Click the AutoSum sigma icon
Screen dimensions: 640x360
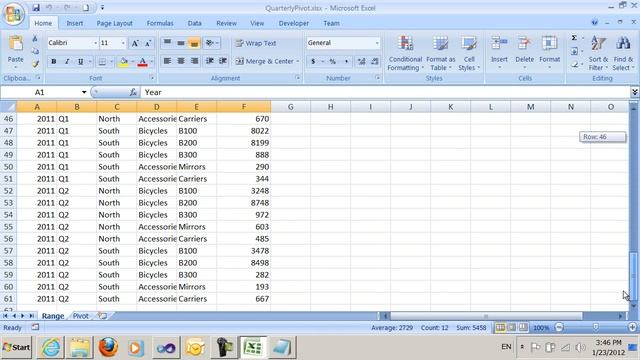click(x=574, y=38)
